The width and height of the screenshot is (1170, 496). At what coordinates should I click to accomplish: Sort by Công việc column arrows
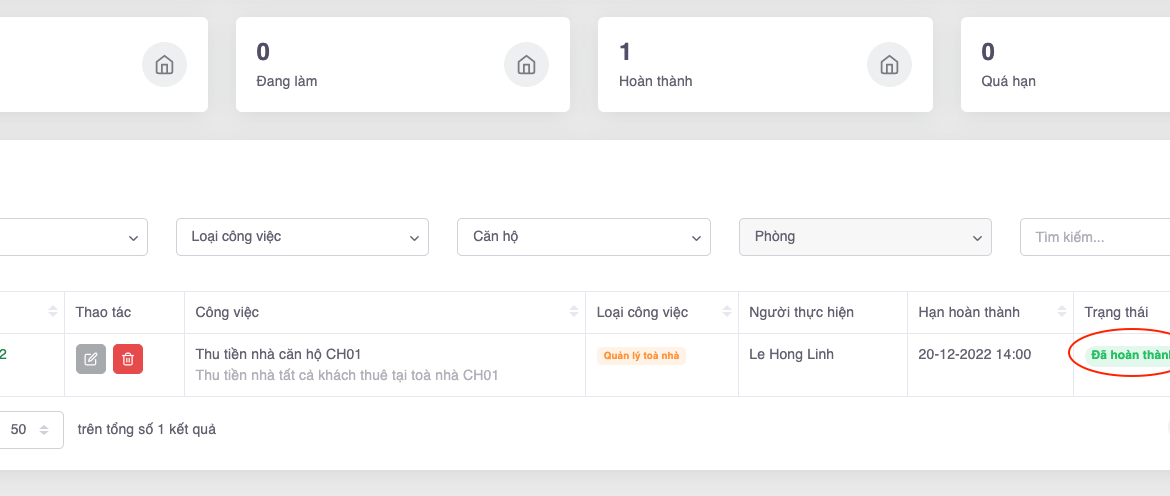574,312
